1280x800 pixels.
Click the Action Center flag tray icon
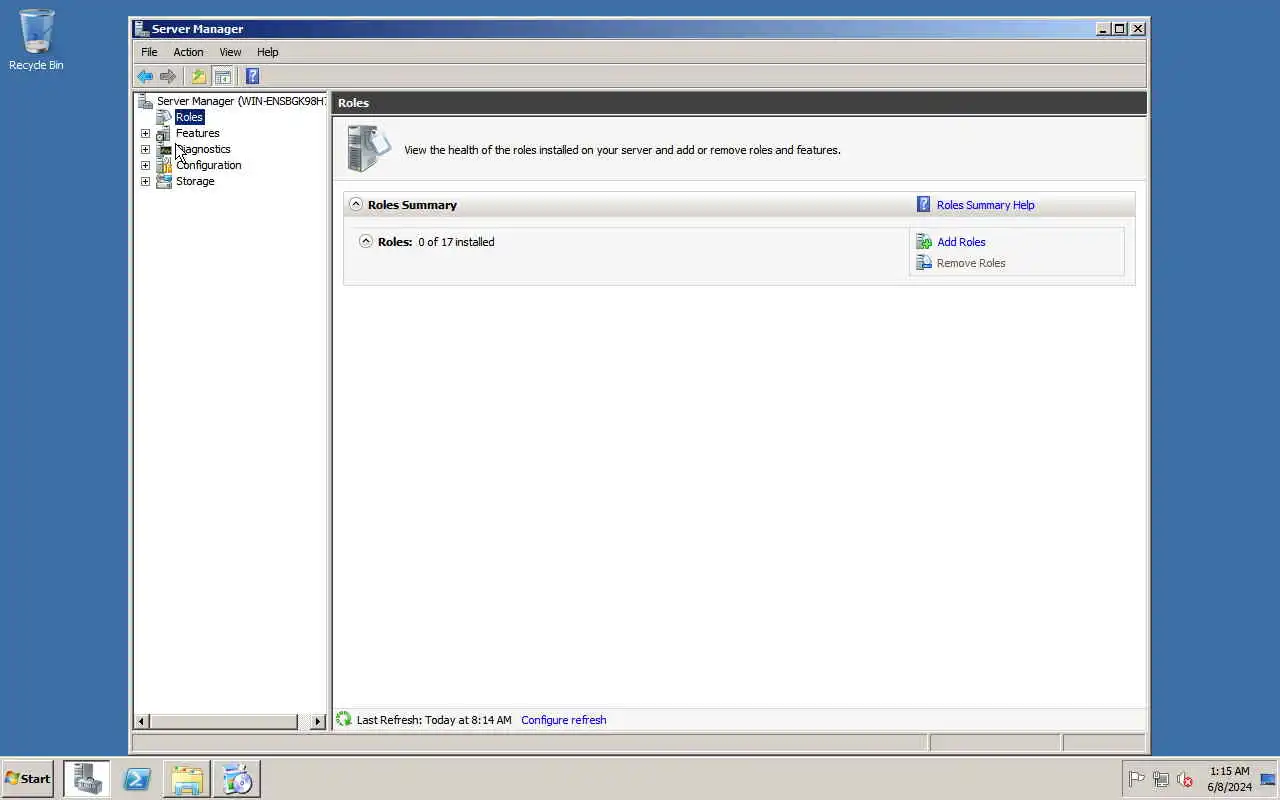tap(1137, 779)
